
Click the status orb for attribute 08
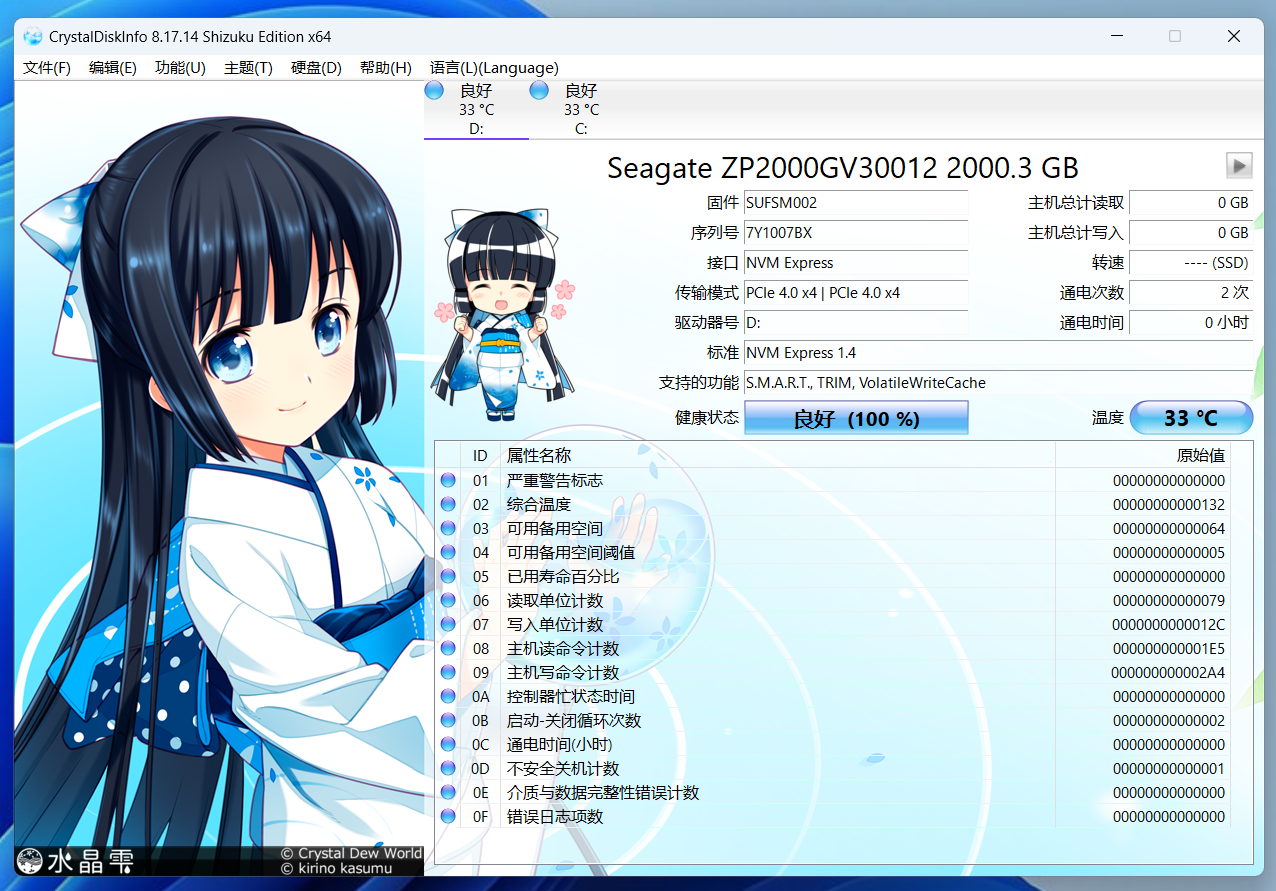pos(448,648)
